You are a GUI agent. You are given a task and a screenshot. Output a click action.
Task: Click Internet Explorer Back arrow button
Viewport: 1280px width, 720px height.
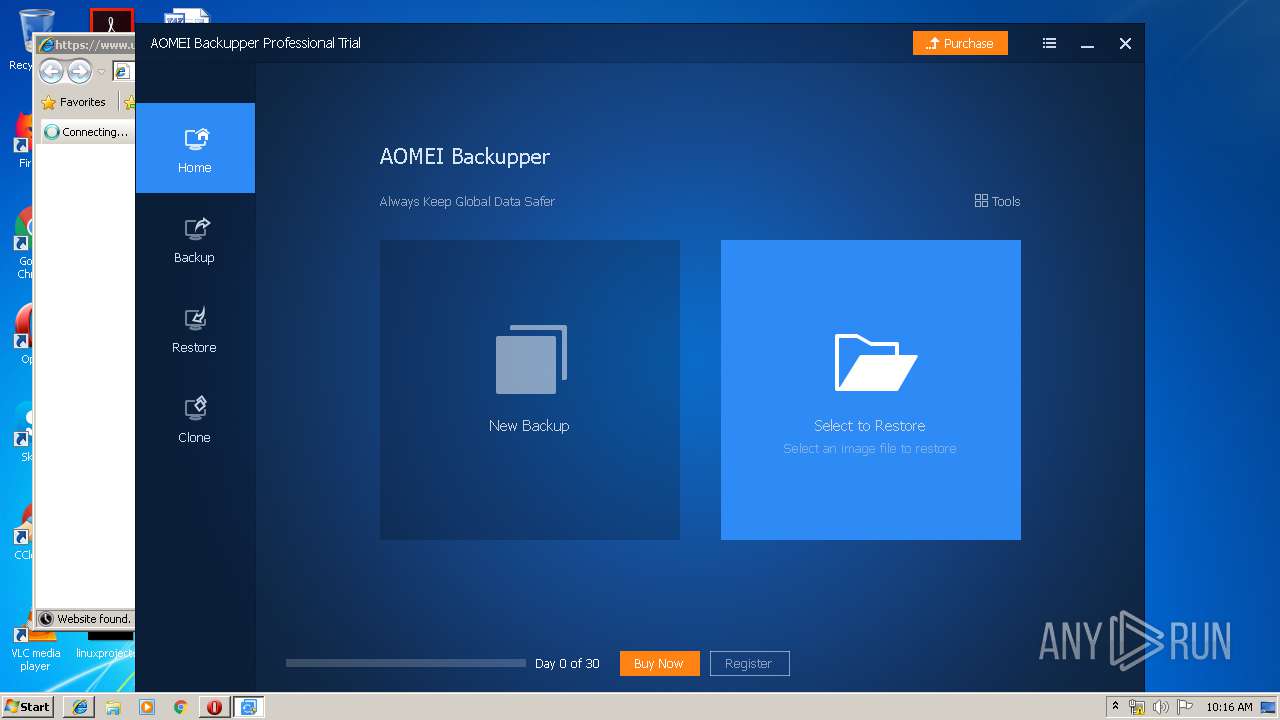tap(51, 72)
